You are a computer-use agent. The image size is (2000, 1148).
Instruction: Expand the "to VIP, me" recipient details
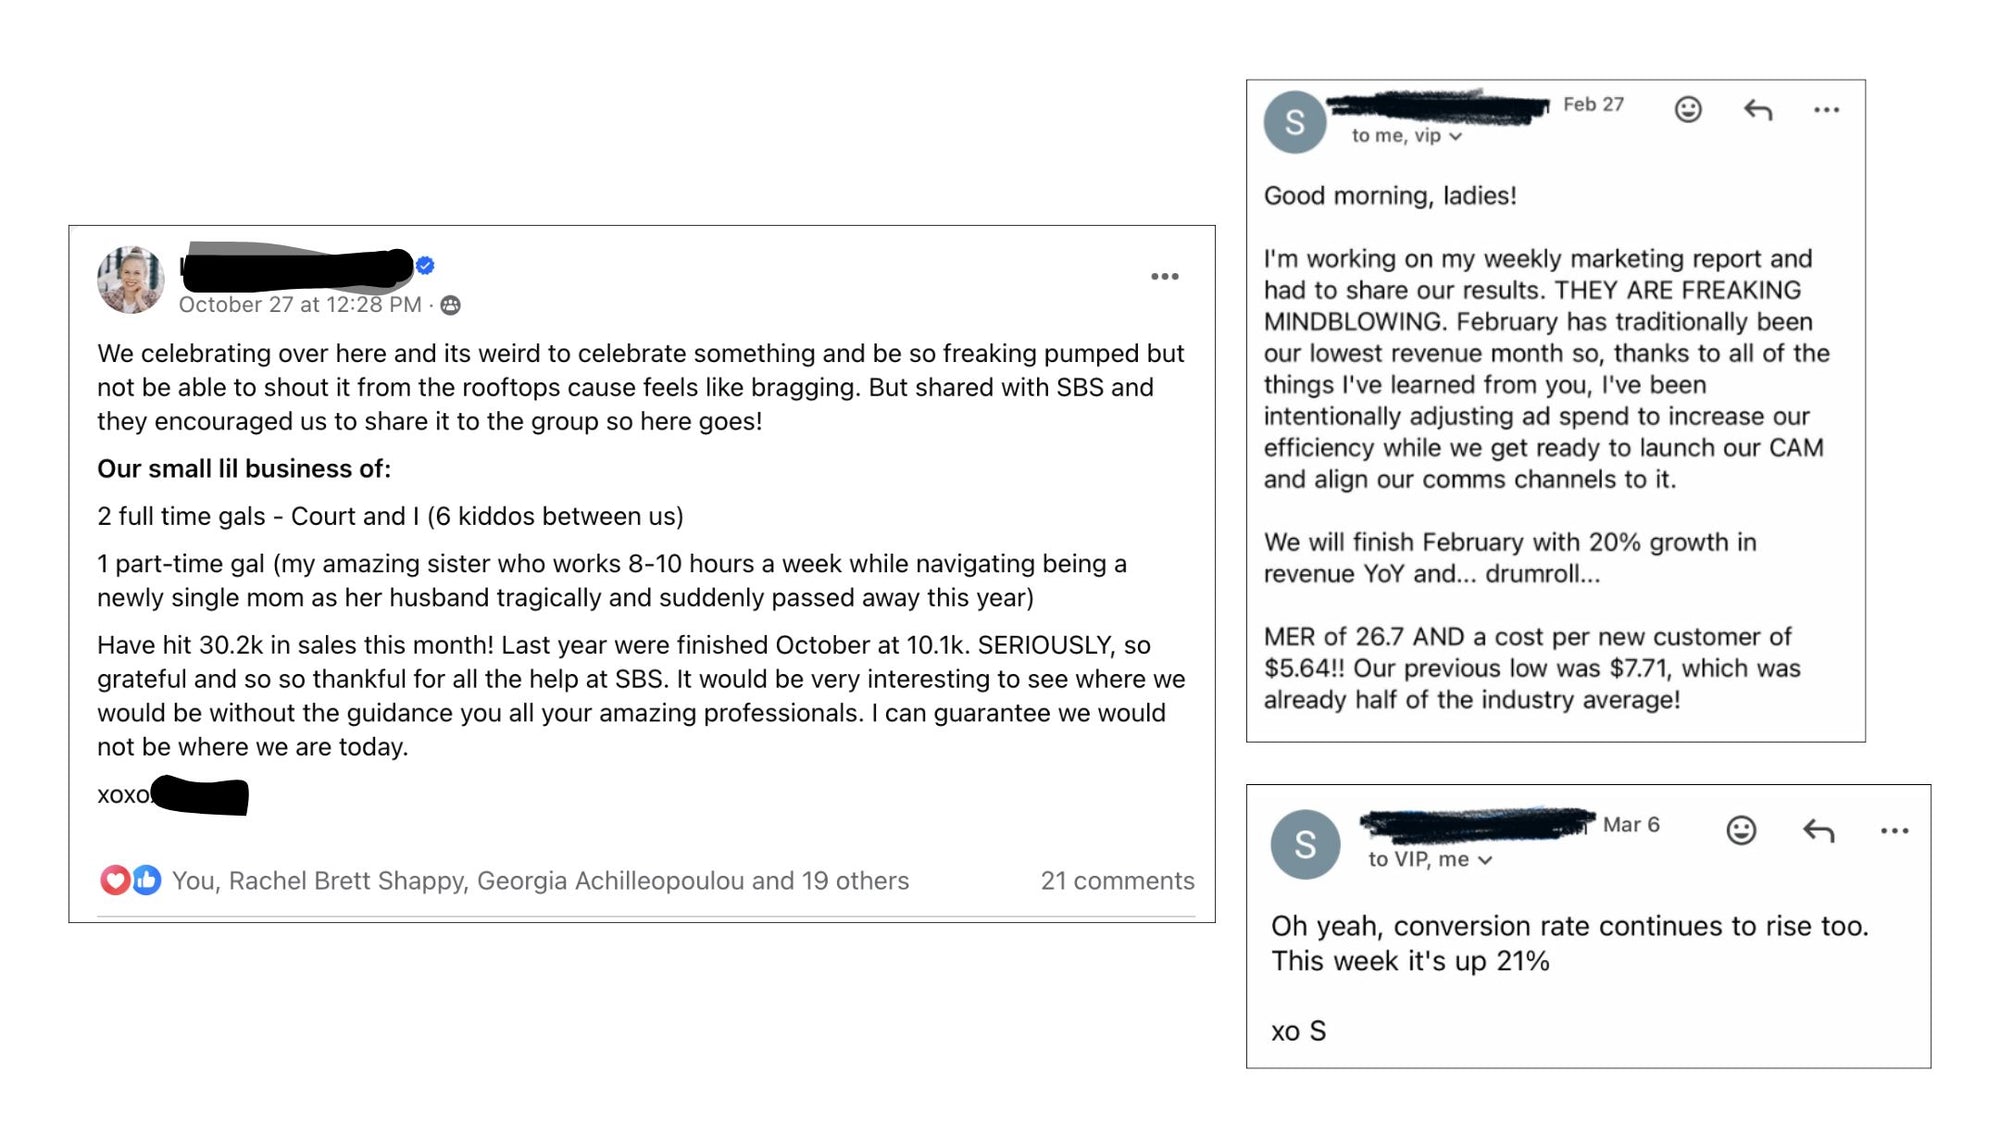pos(1485,860)
